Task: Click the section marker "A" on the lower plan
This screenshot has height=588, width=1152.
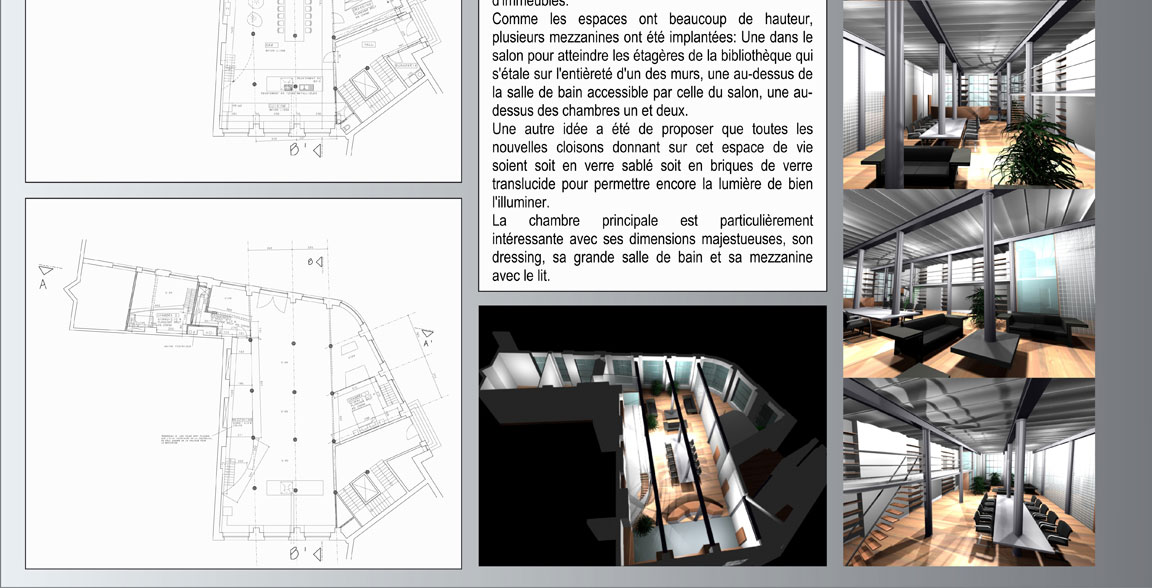Action: click(x=43, y=284)
